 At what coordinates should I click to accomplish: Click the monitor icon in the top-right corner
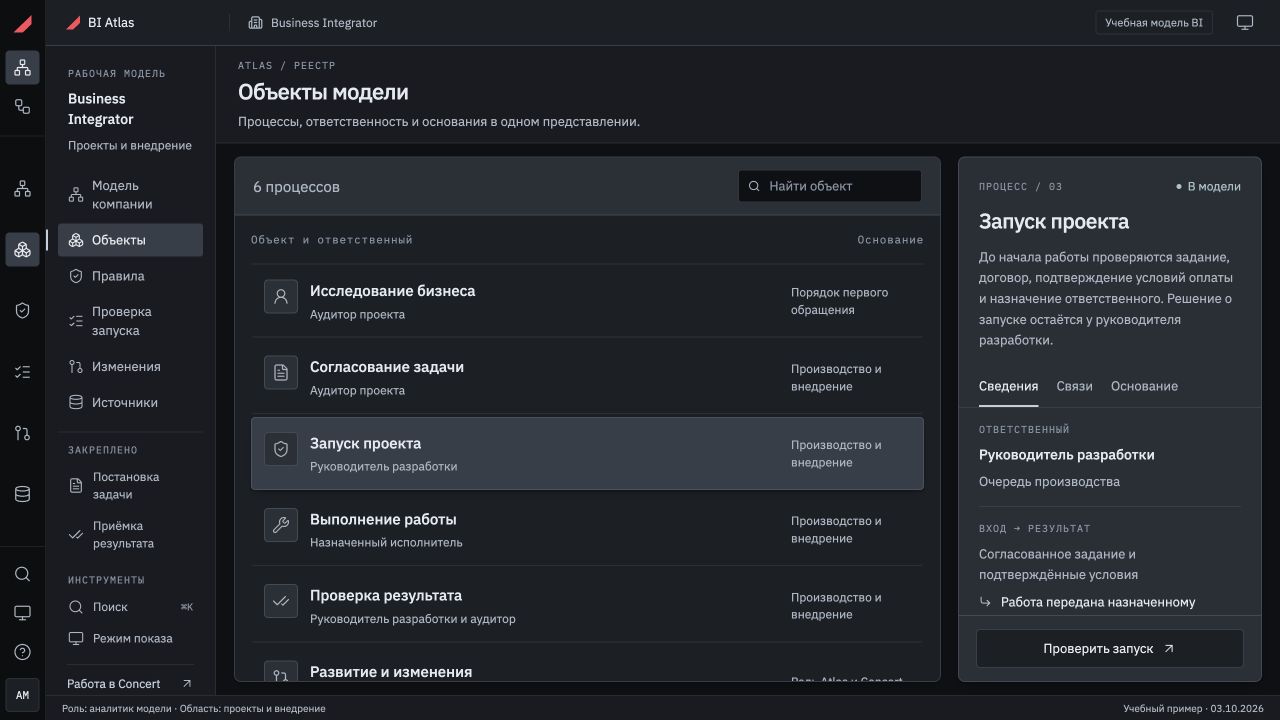(1245, 23)
